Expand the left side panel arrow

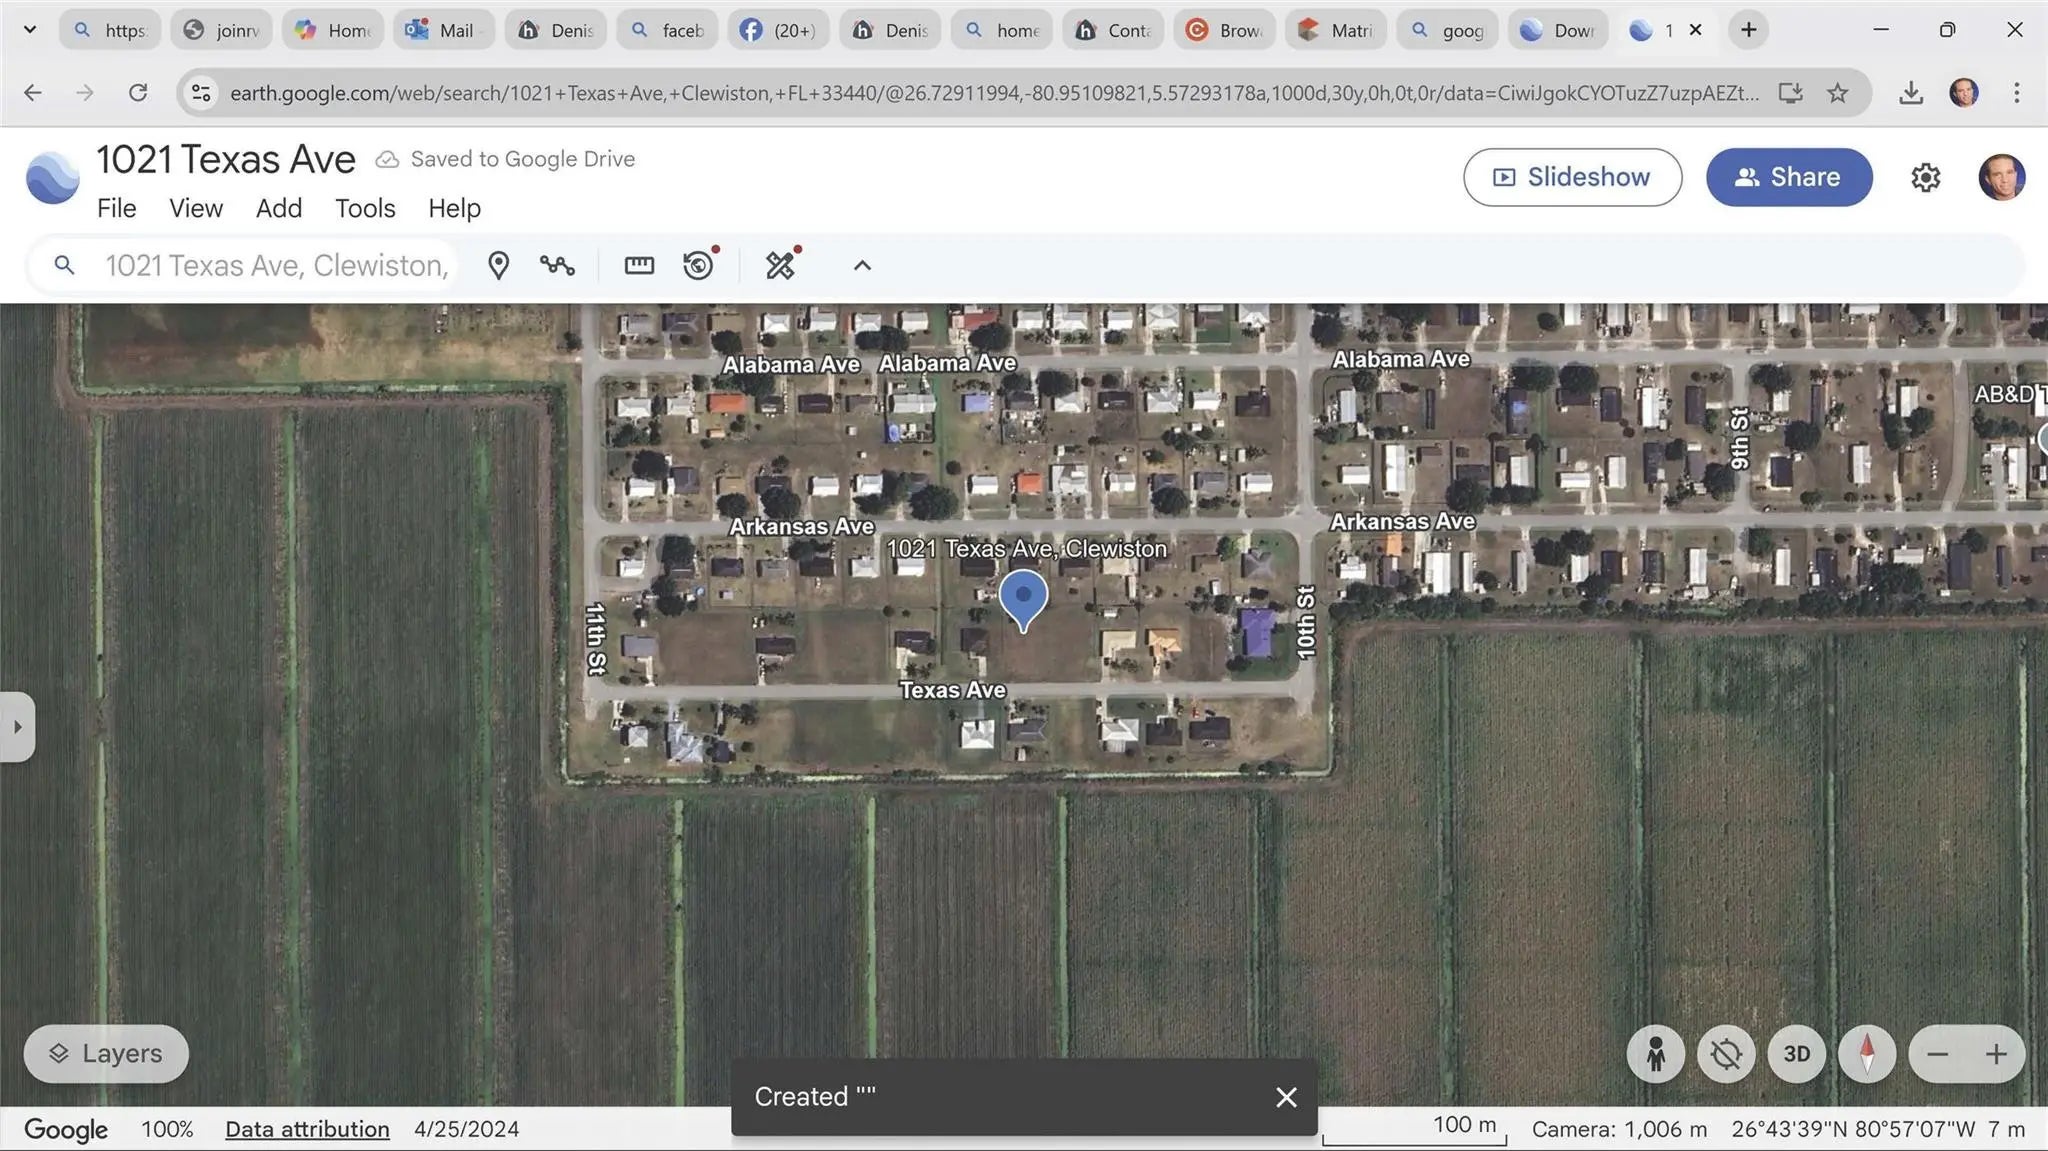click(17, 727)
